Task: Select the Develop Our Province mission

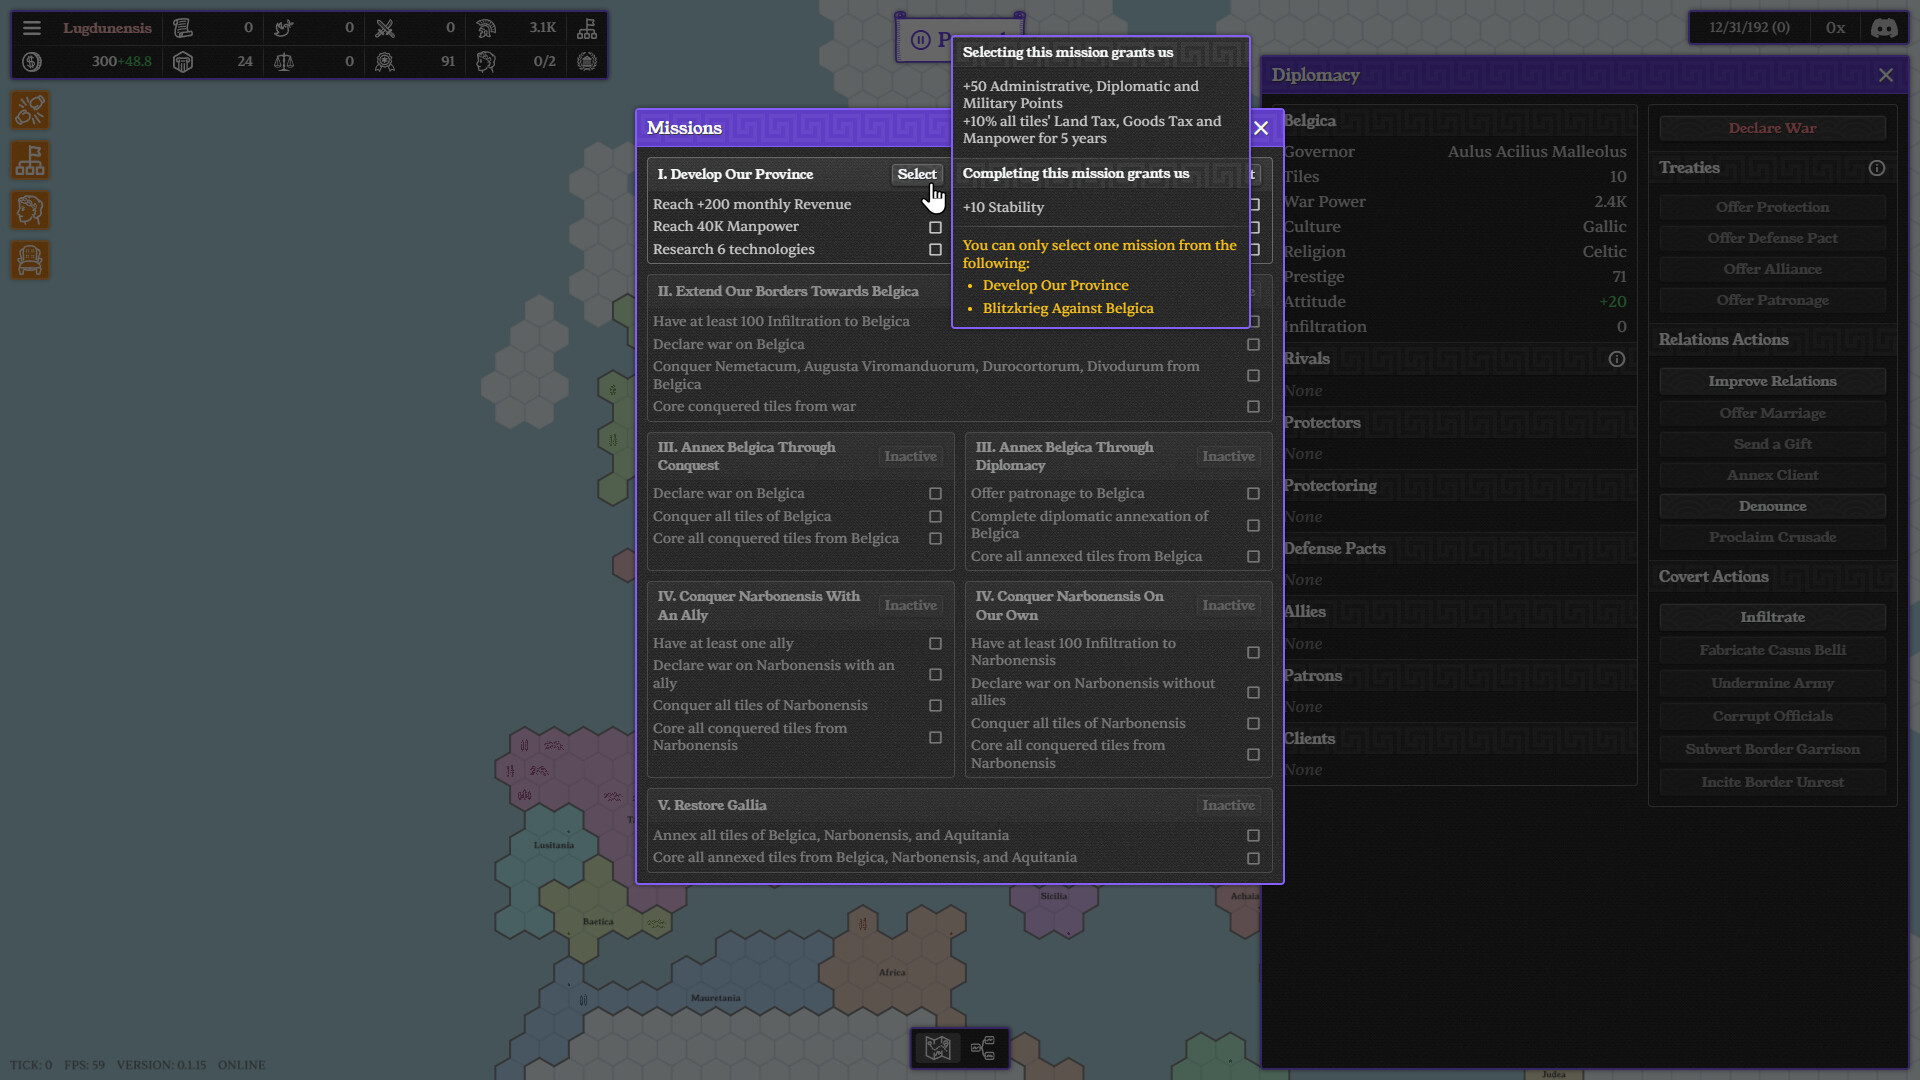Action: pyautogui.click(x=916, y=173)
